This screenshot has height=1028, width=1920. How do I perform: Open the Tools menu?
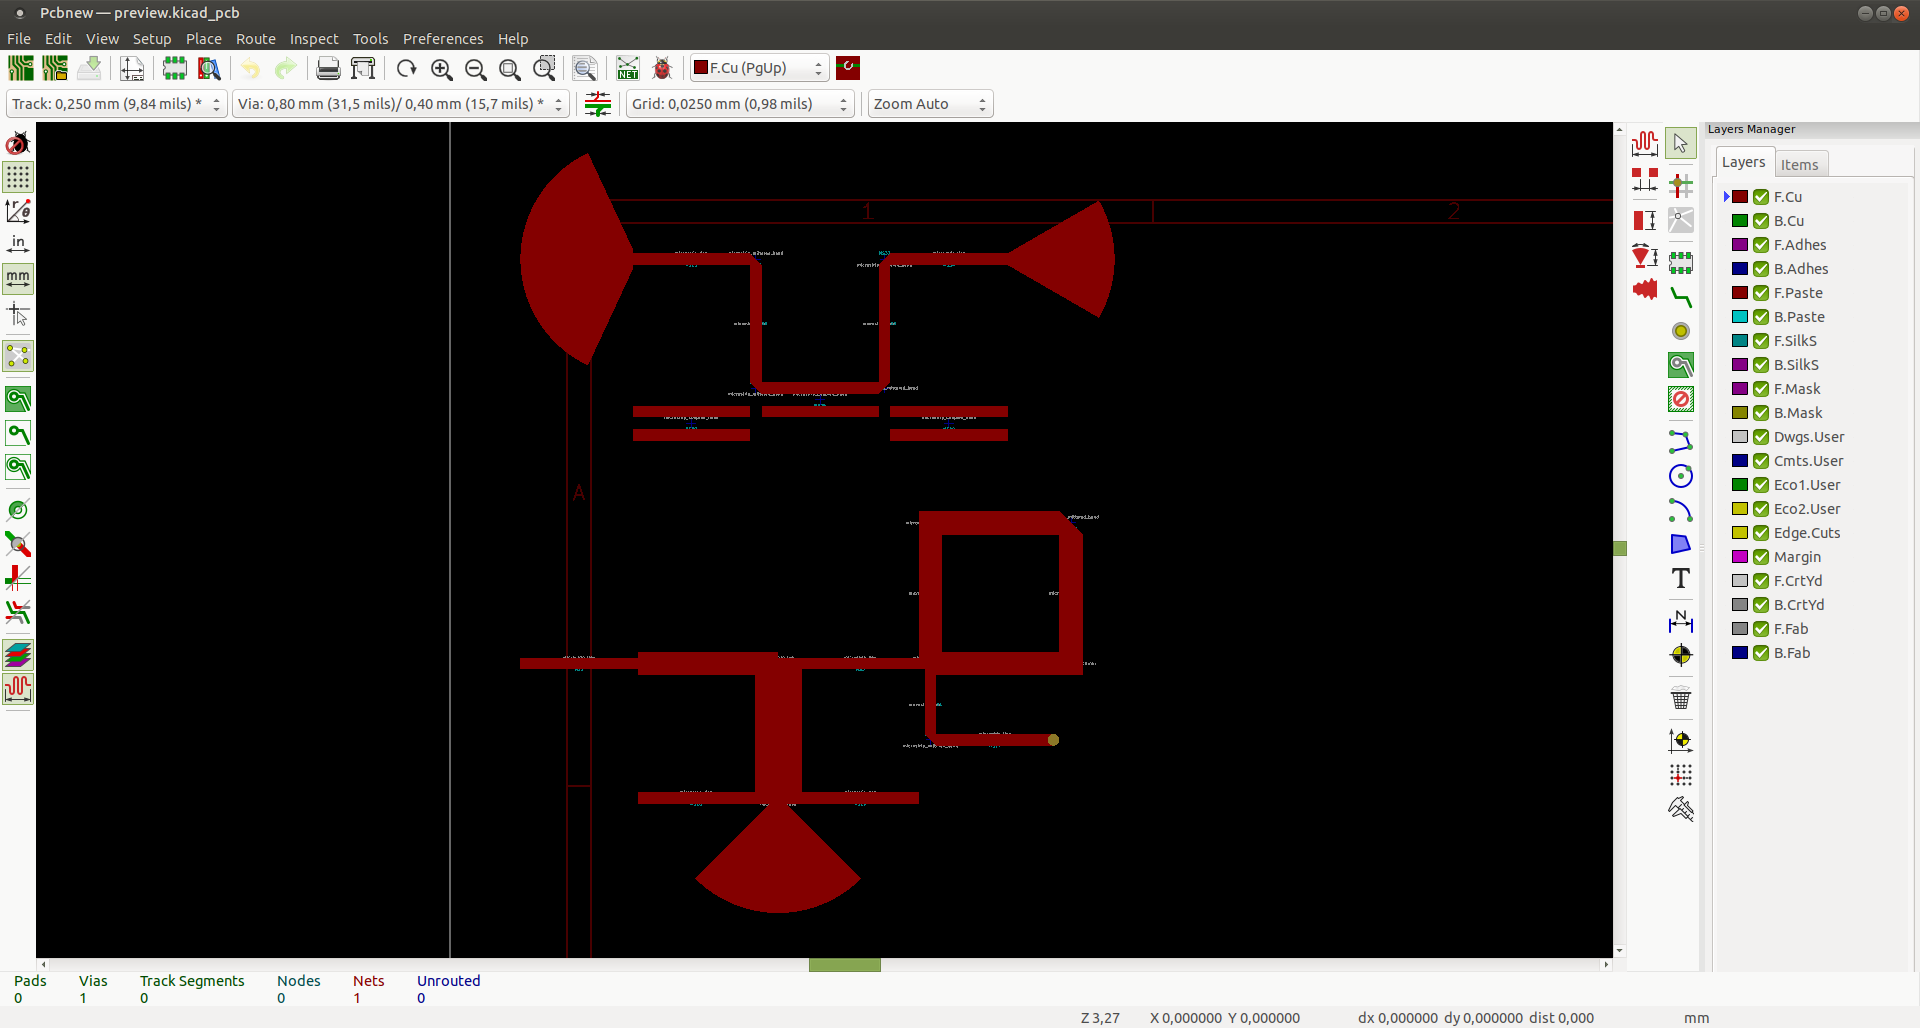pos(370,39)
